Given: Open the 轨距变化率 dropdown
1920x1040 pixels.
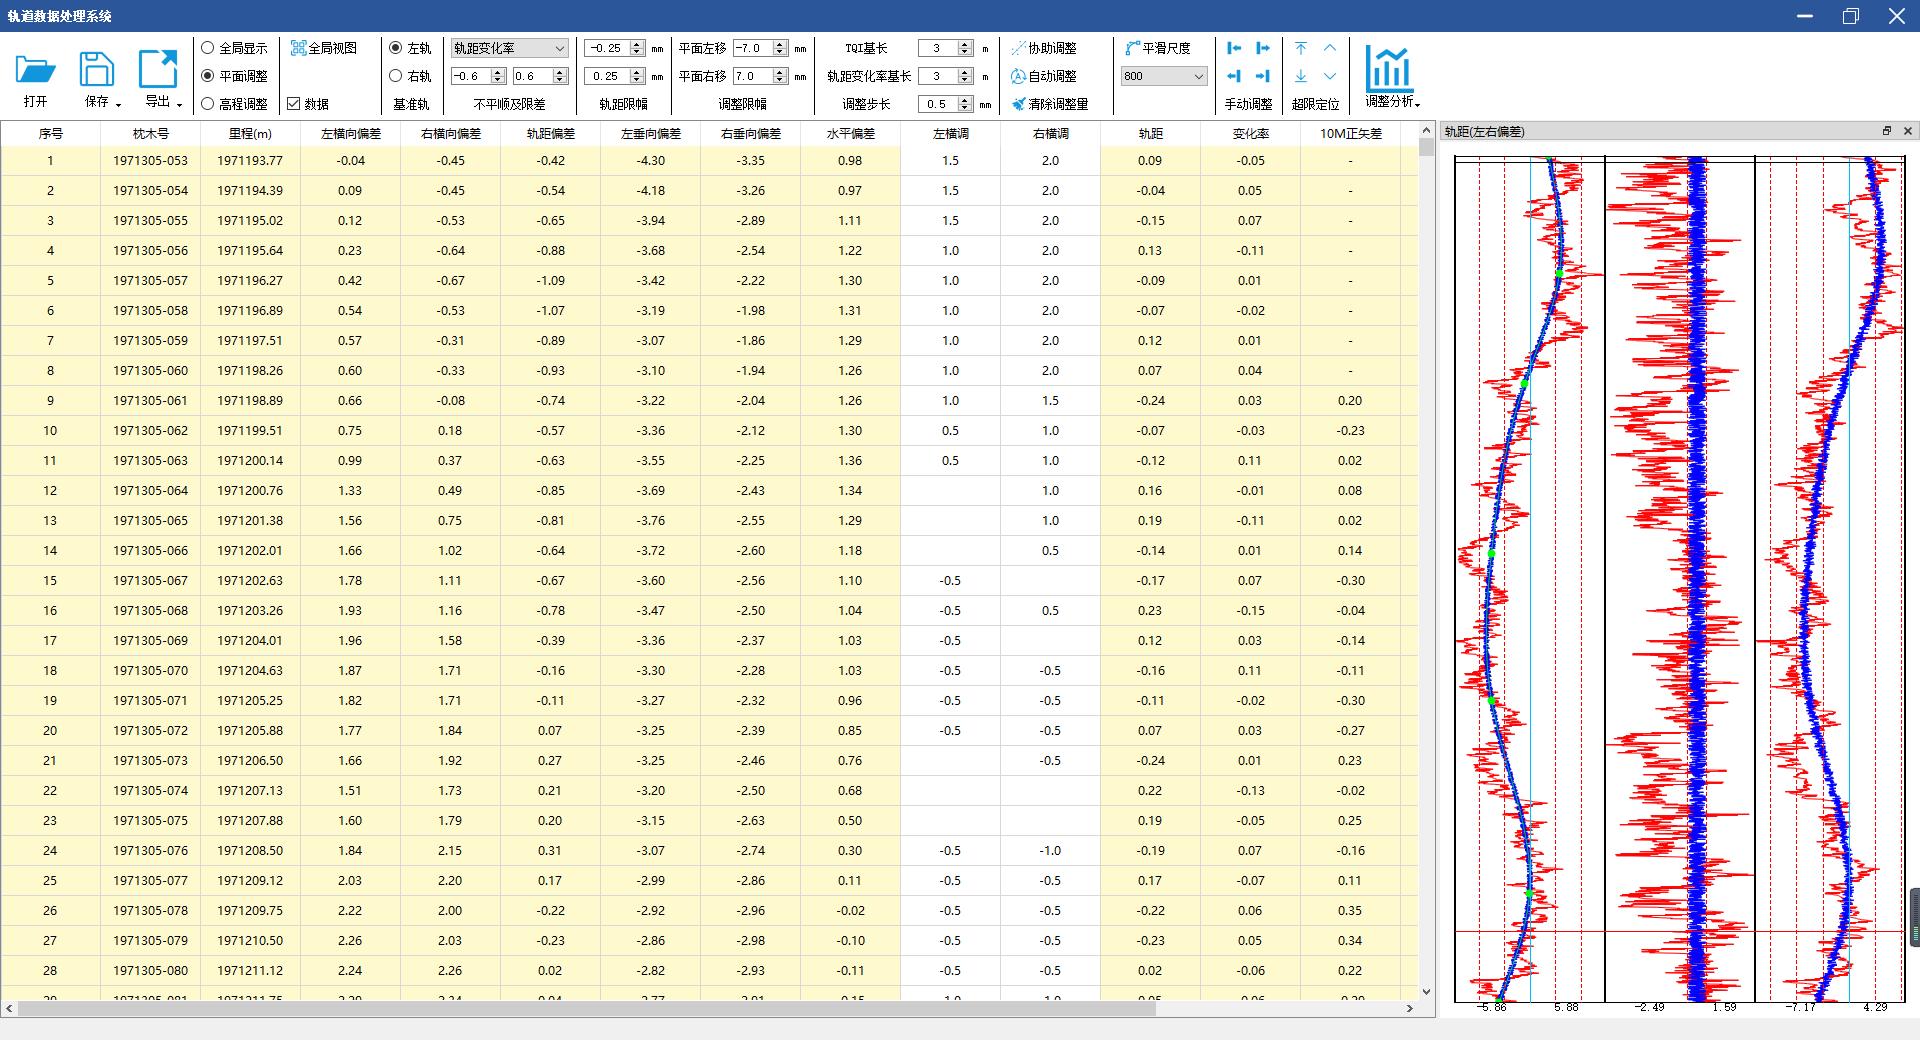Looking at the screenshot, I should point(509,48).
